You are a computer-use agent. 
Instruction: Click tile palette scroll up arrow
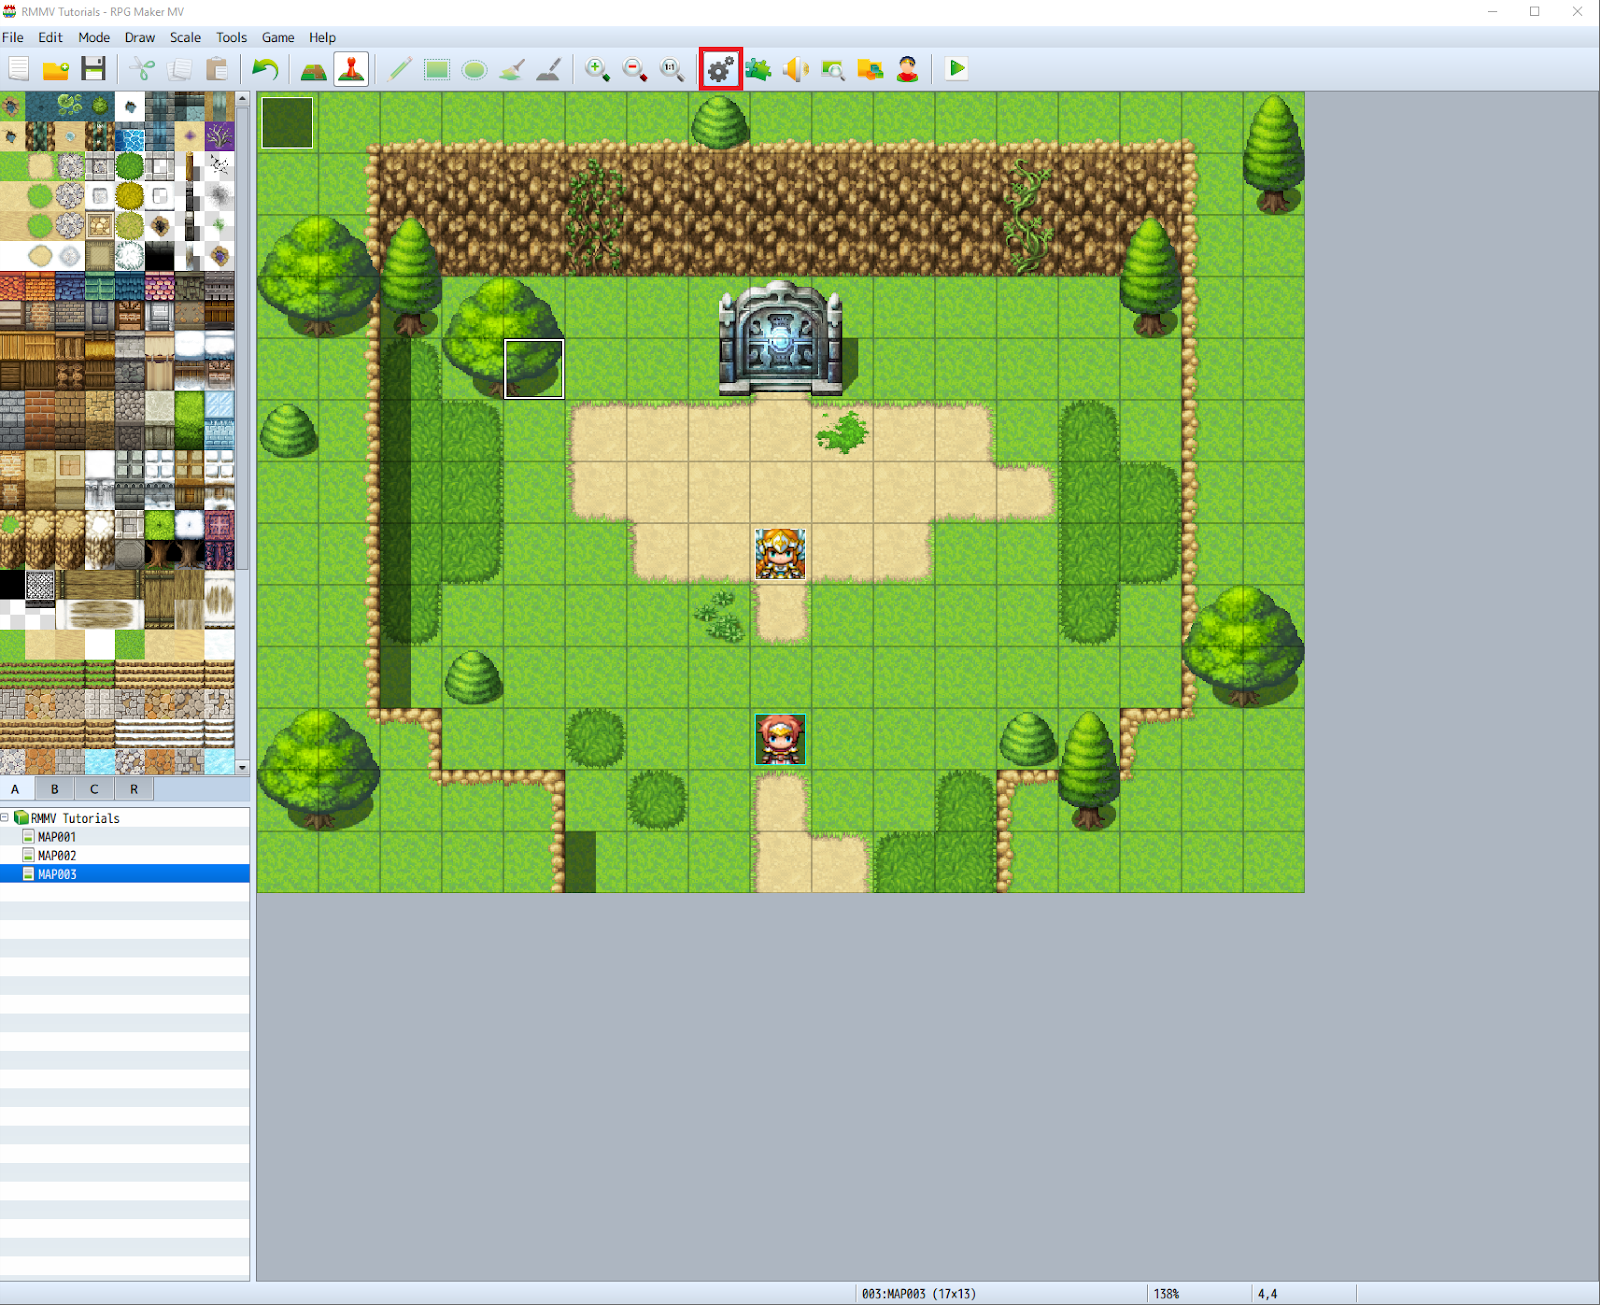coord(242,100)
